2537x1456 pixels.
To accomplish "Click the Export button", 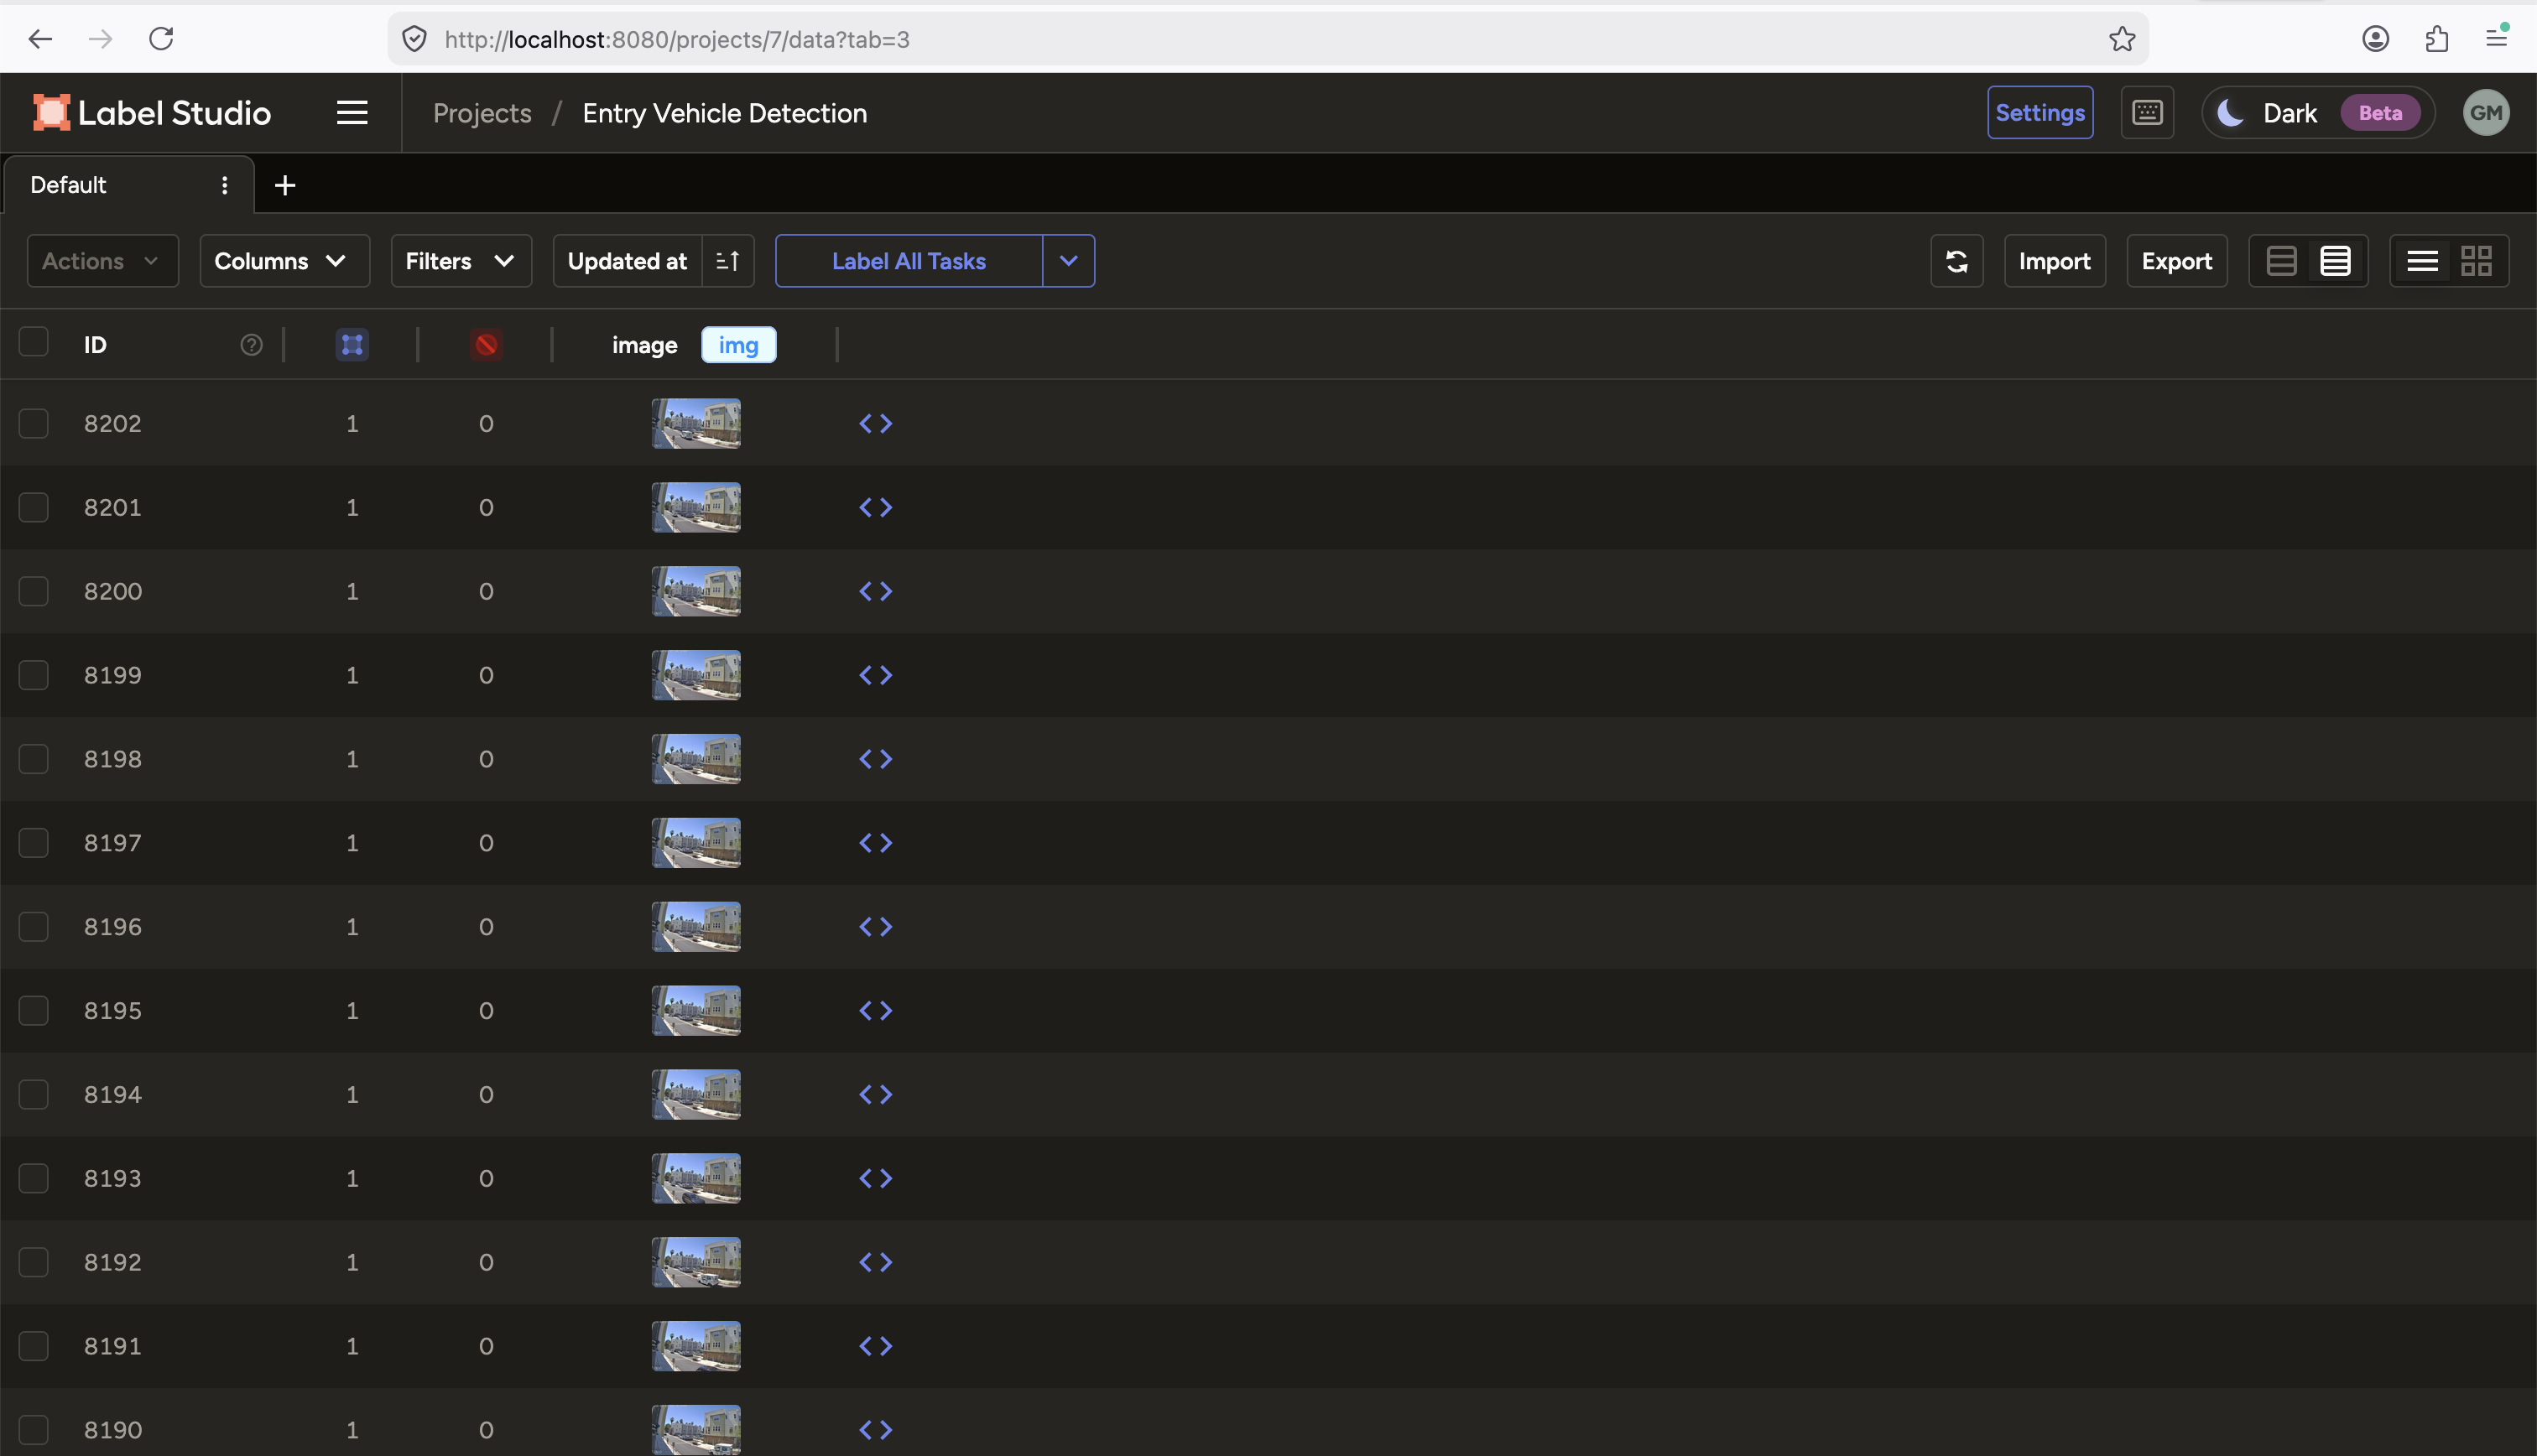I will click(2176, 261).
